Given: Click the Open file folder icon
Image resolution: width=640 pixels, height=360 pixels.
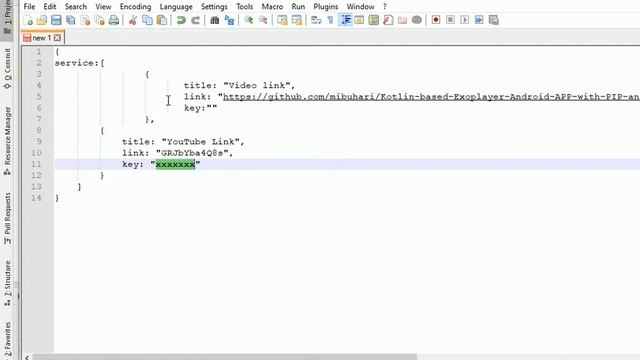Looking at the screenshot, I should [x=42, y=20].
